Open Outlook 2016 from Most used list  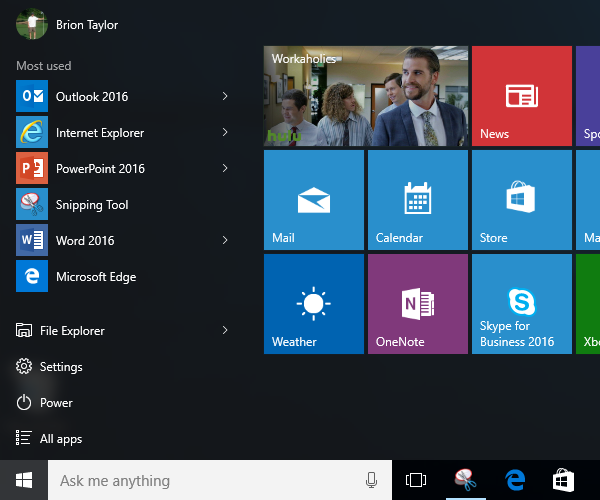point(122,96)
